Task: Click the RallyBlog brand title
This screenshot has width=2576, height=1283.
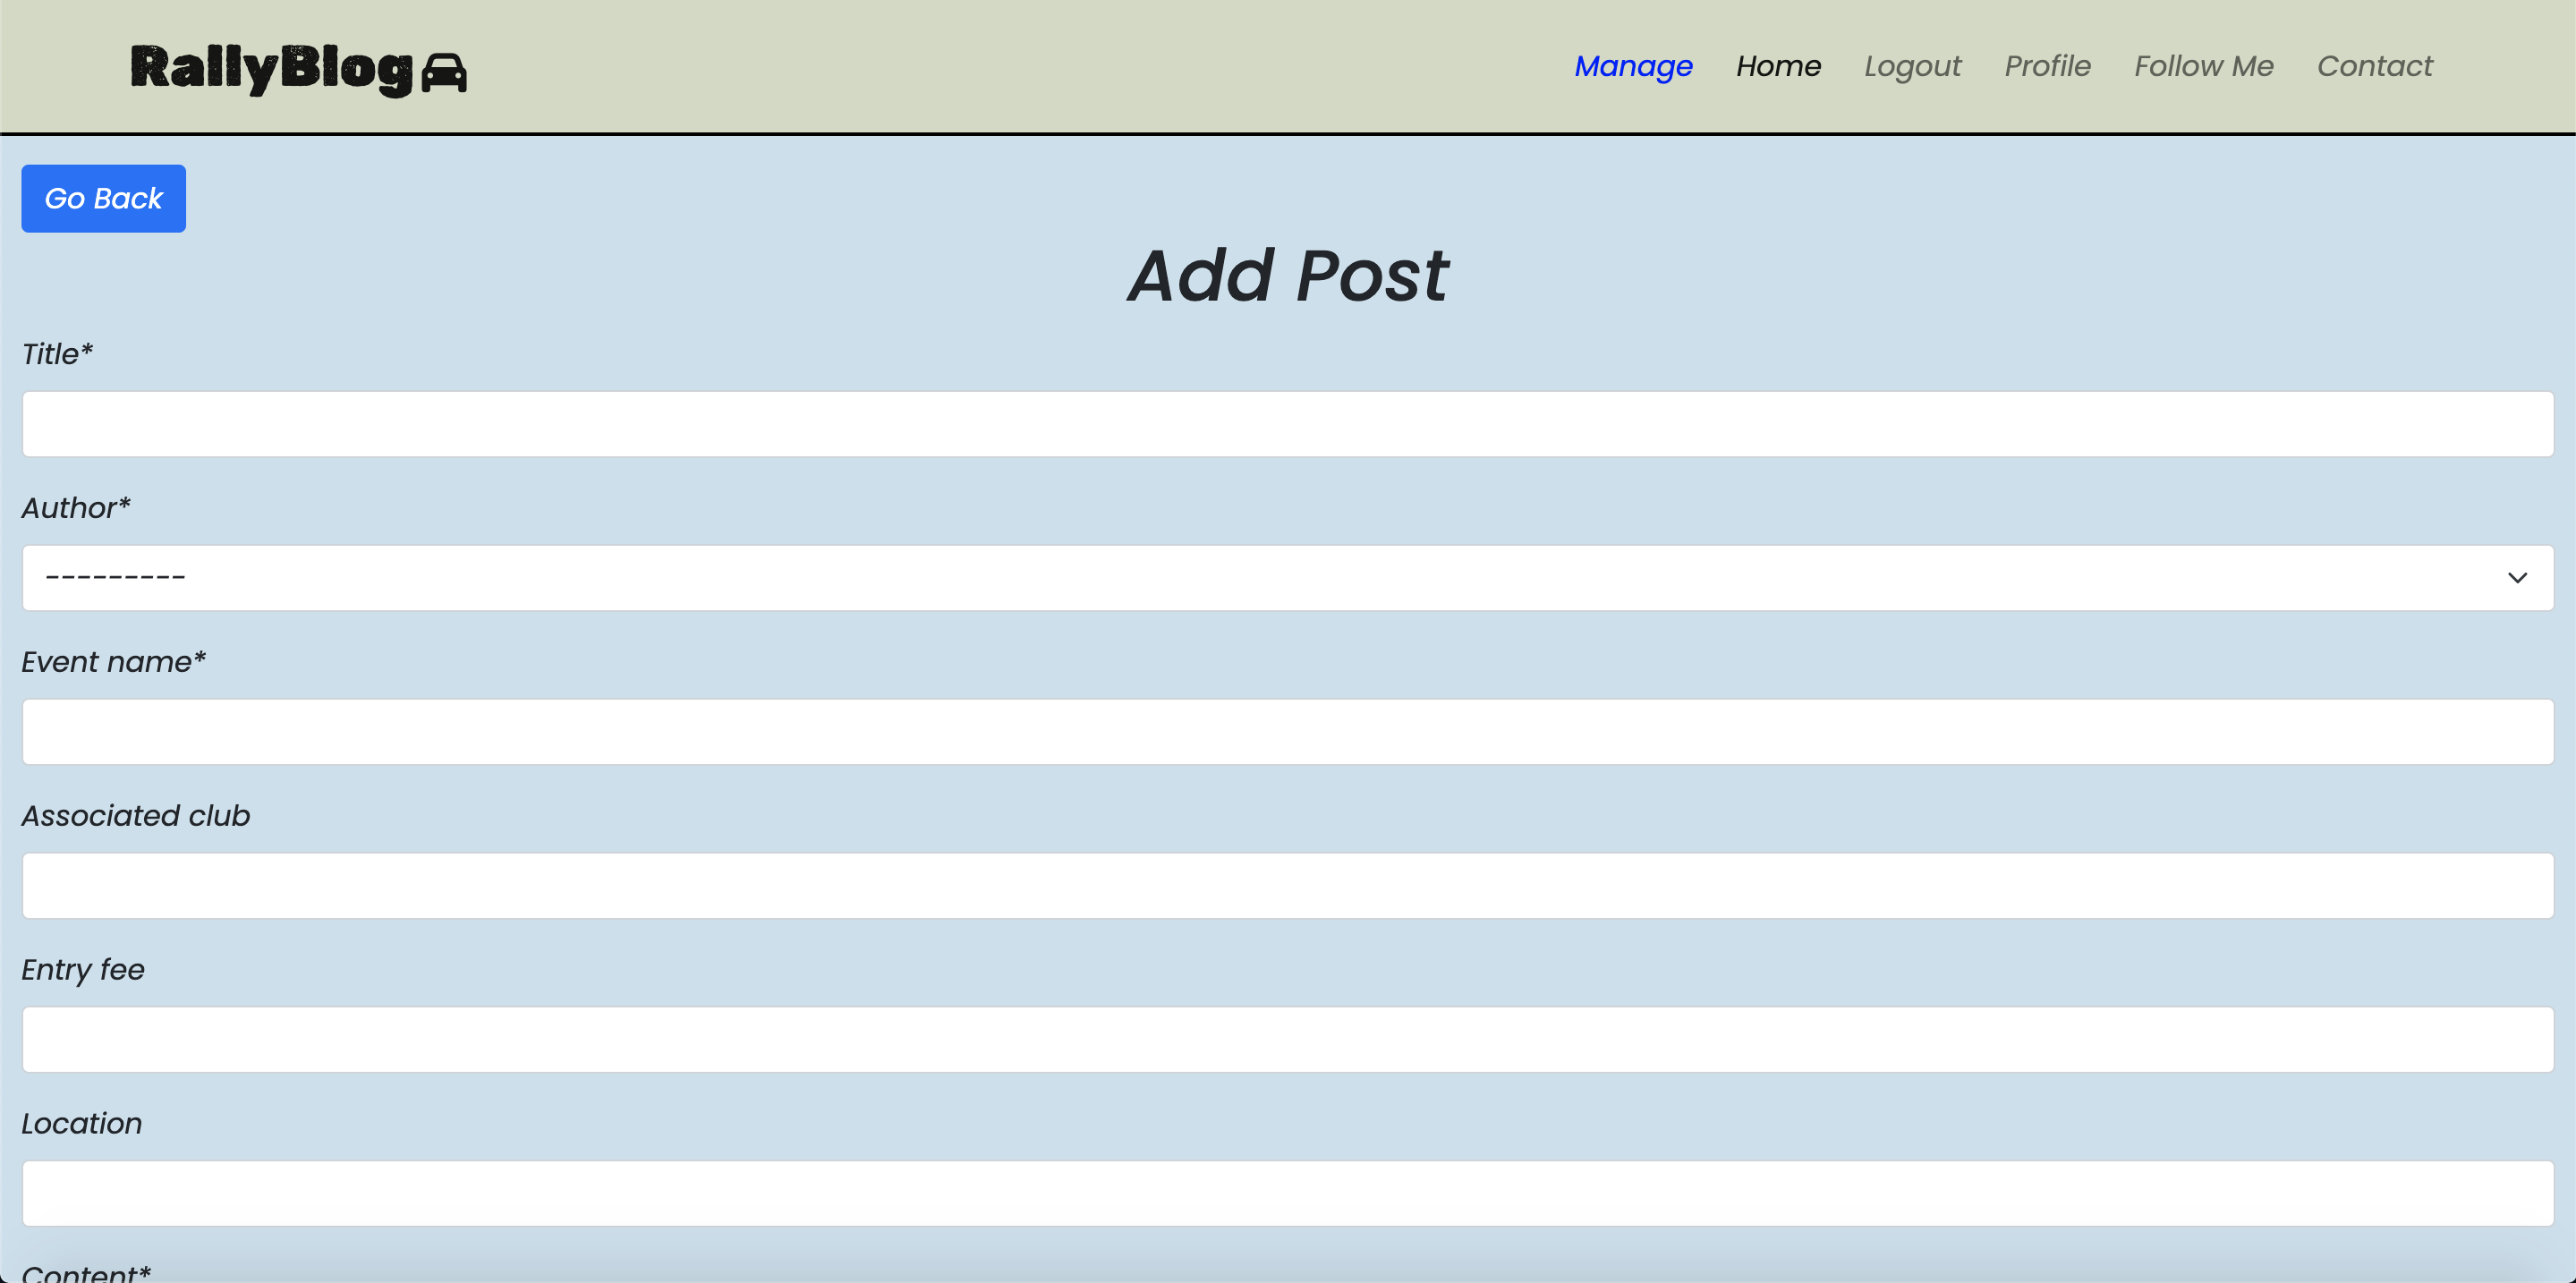Action: point(271,69)
